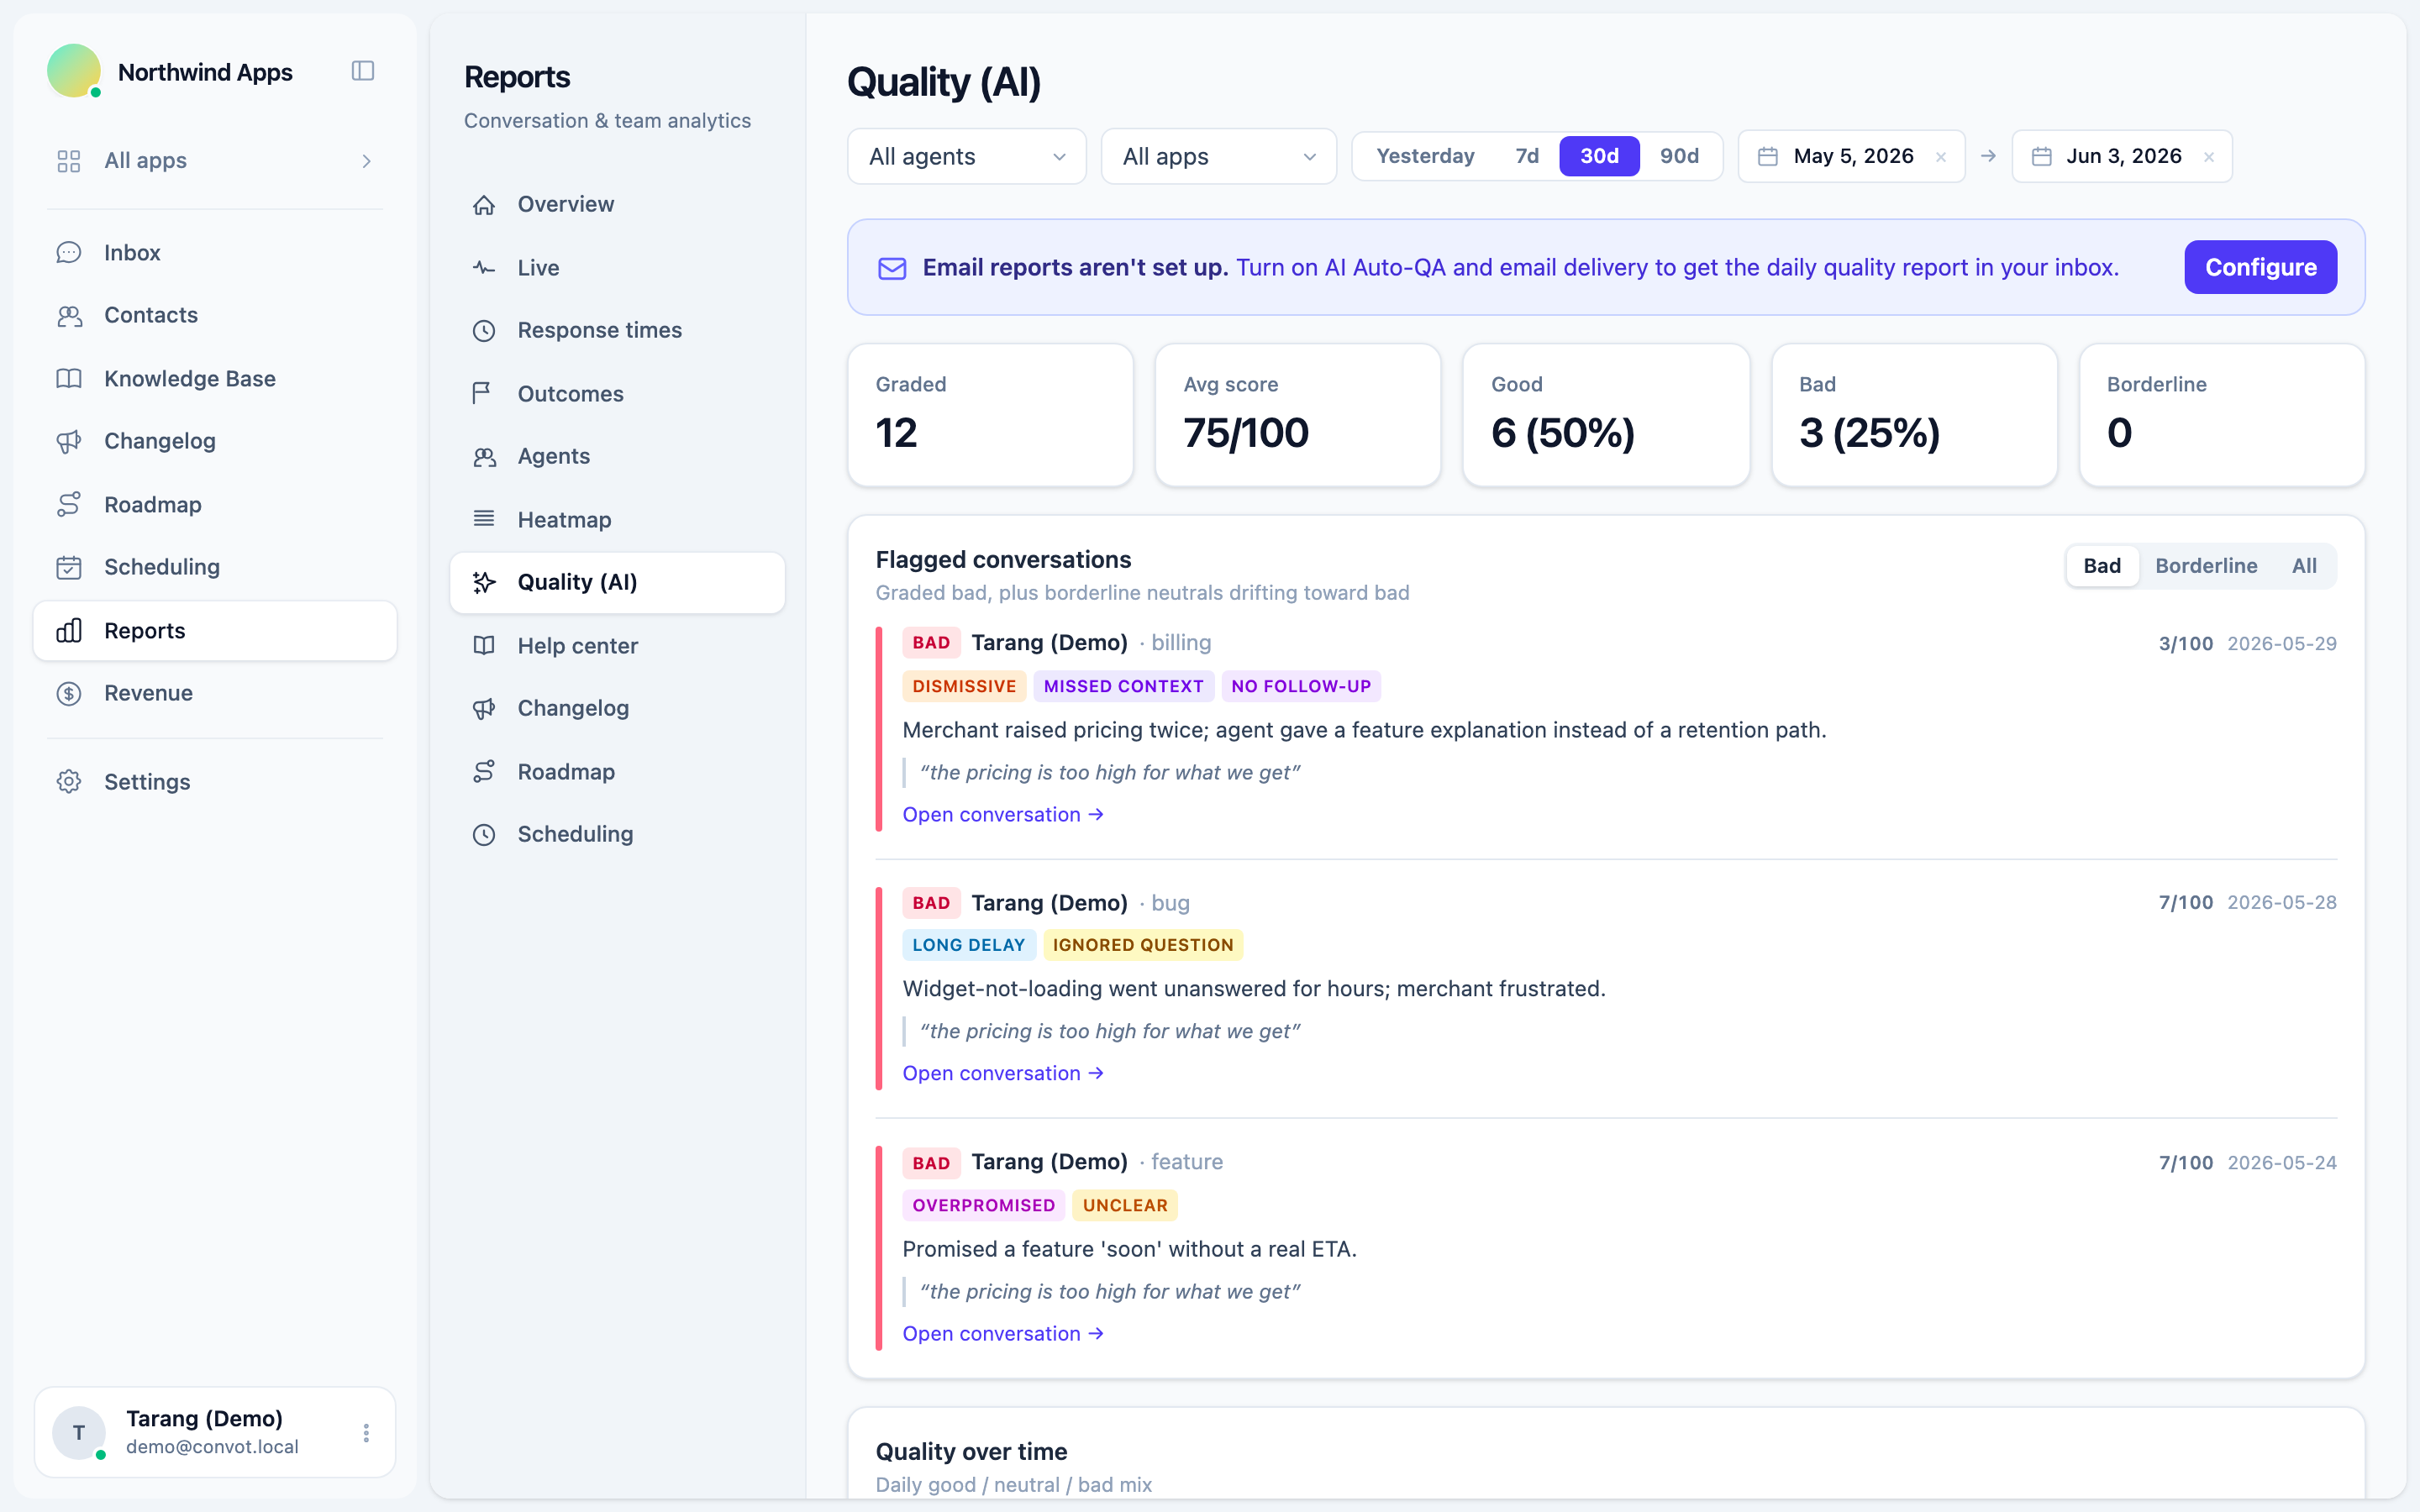Click the end date calendar icon
The height and width of the screenshot is (1512, 2420).
(2042, 157)
